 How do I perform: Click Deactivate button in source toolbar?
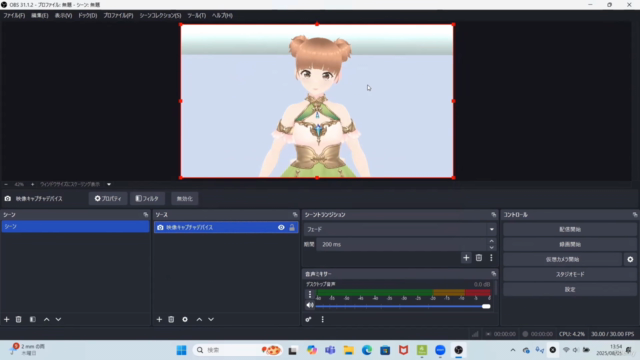184,198
